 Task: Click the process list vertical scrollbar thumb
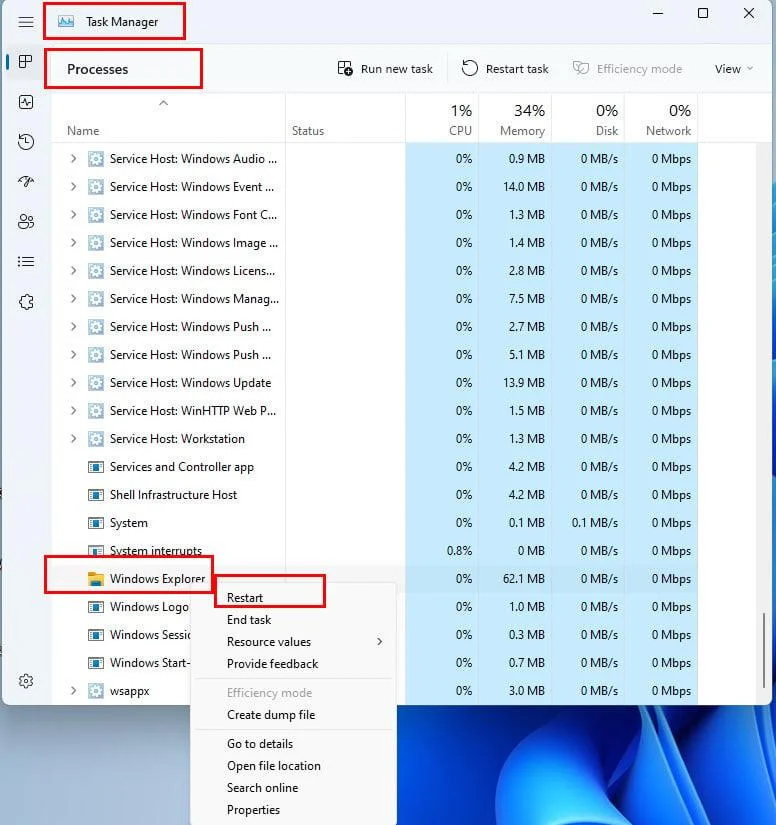point(764,650)
